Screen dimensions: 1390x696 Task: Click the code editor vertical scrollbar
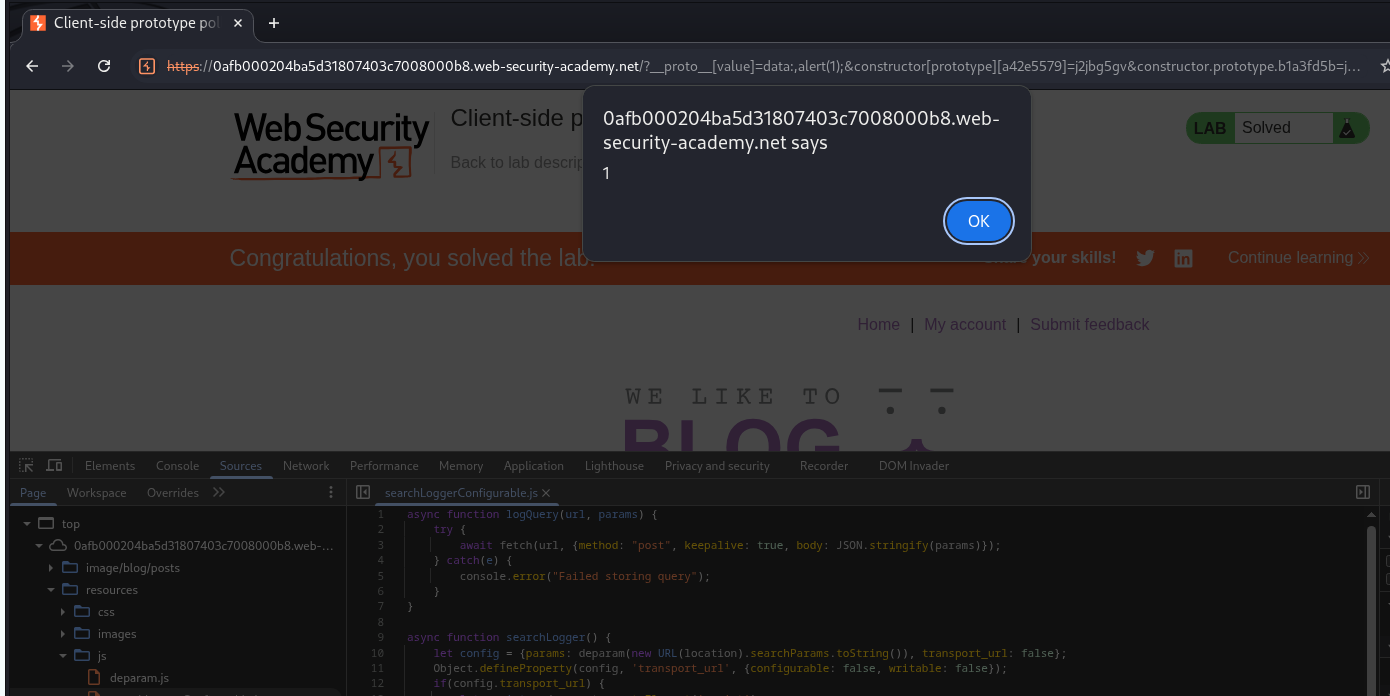tap(1371, 600)
